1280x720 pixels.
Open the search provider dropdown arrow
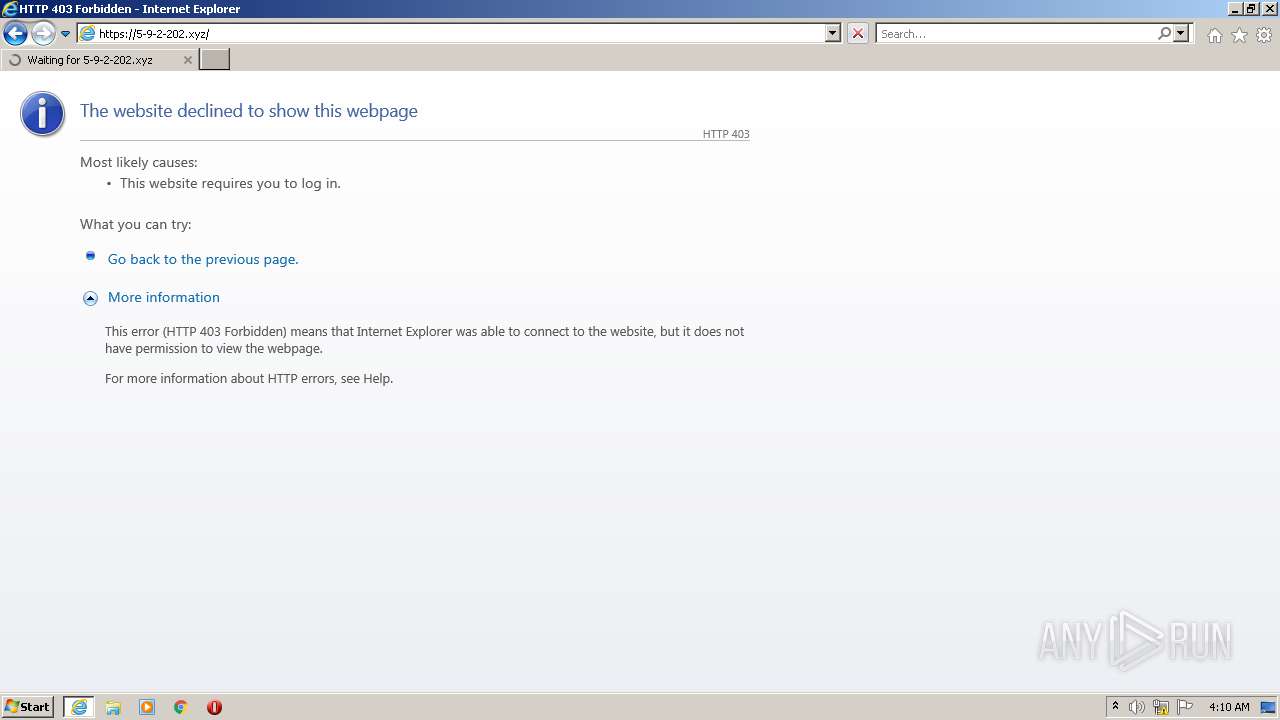tap(1181, 33)
